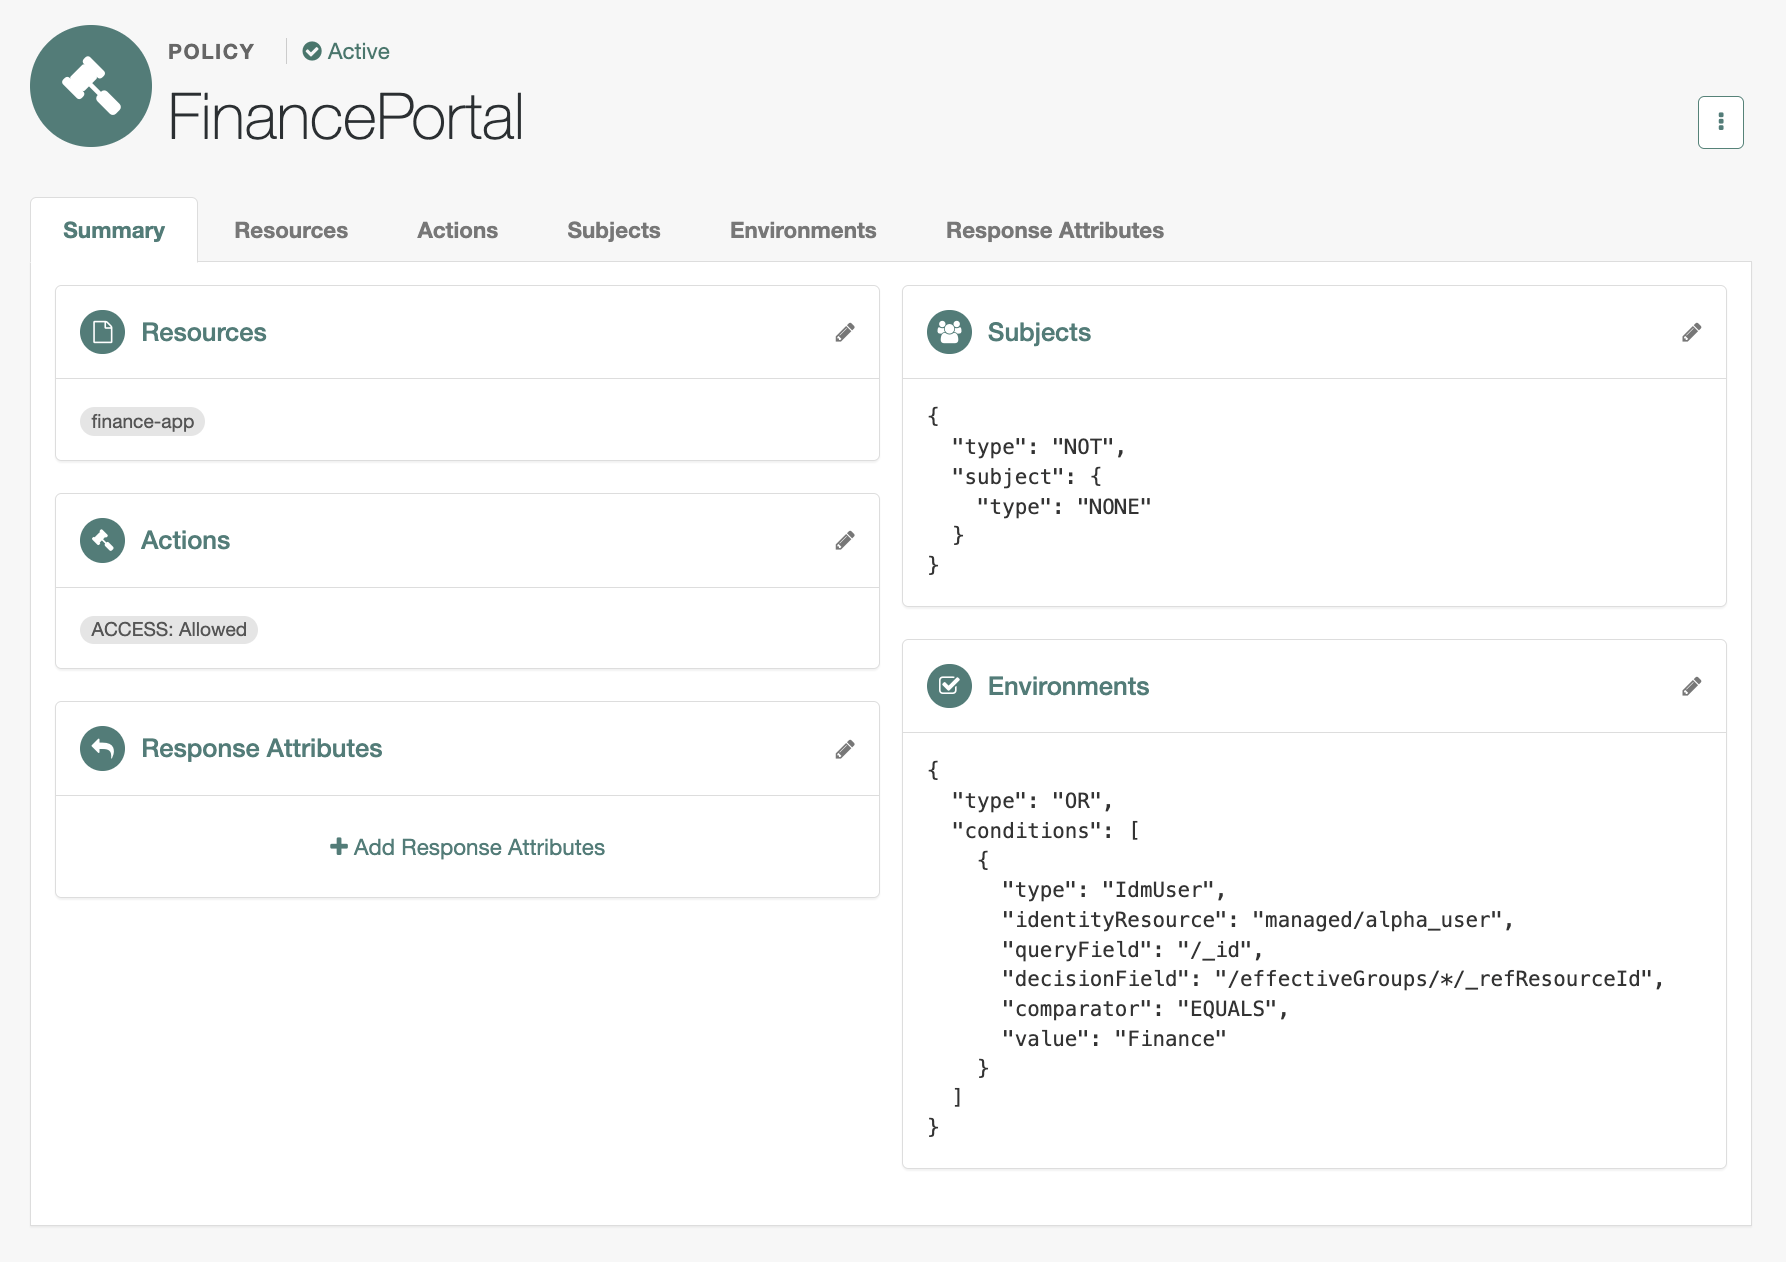Open the three-dot policy options menu

1720,122
